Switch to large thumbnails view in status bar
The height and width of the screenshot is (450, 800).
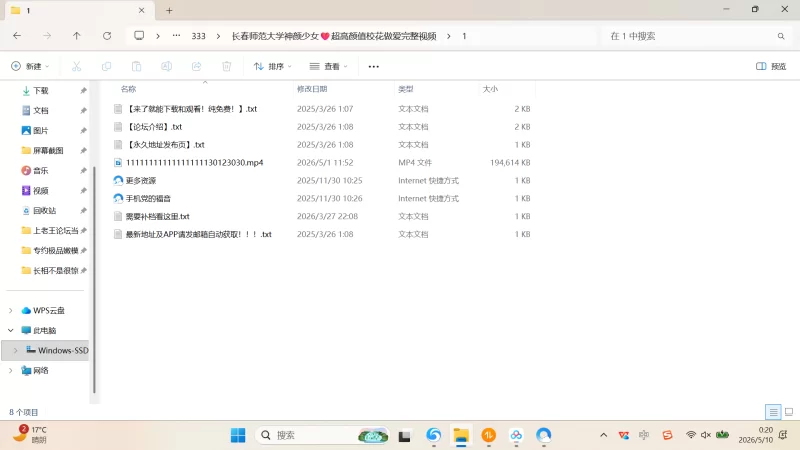point(789,412)
